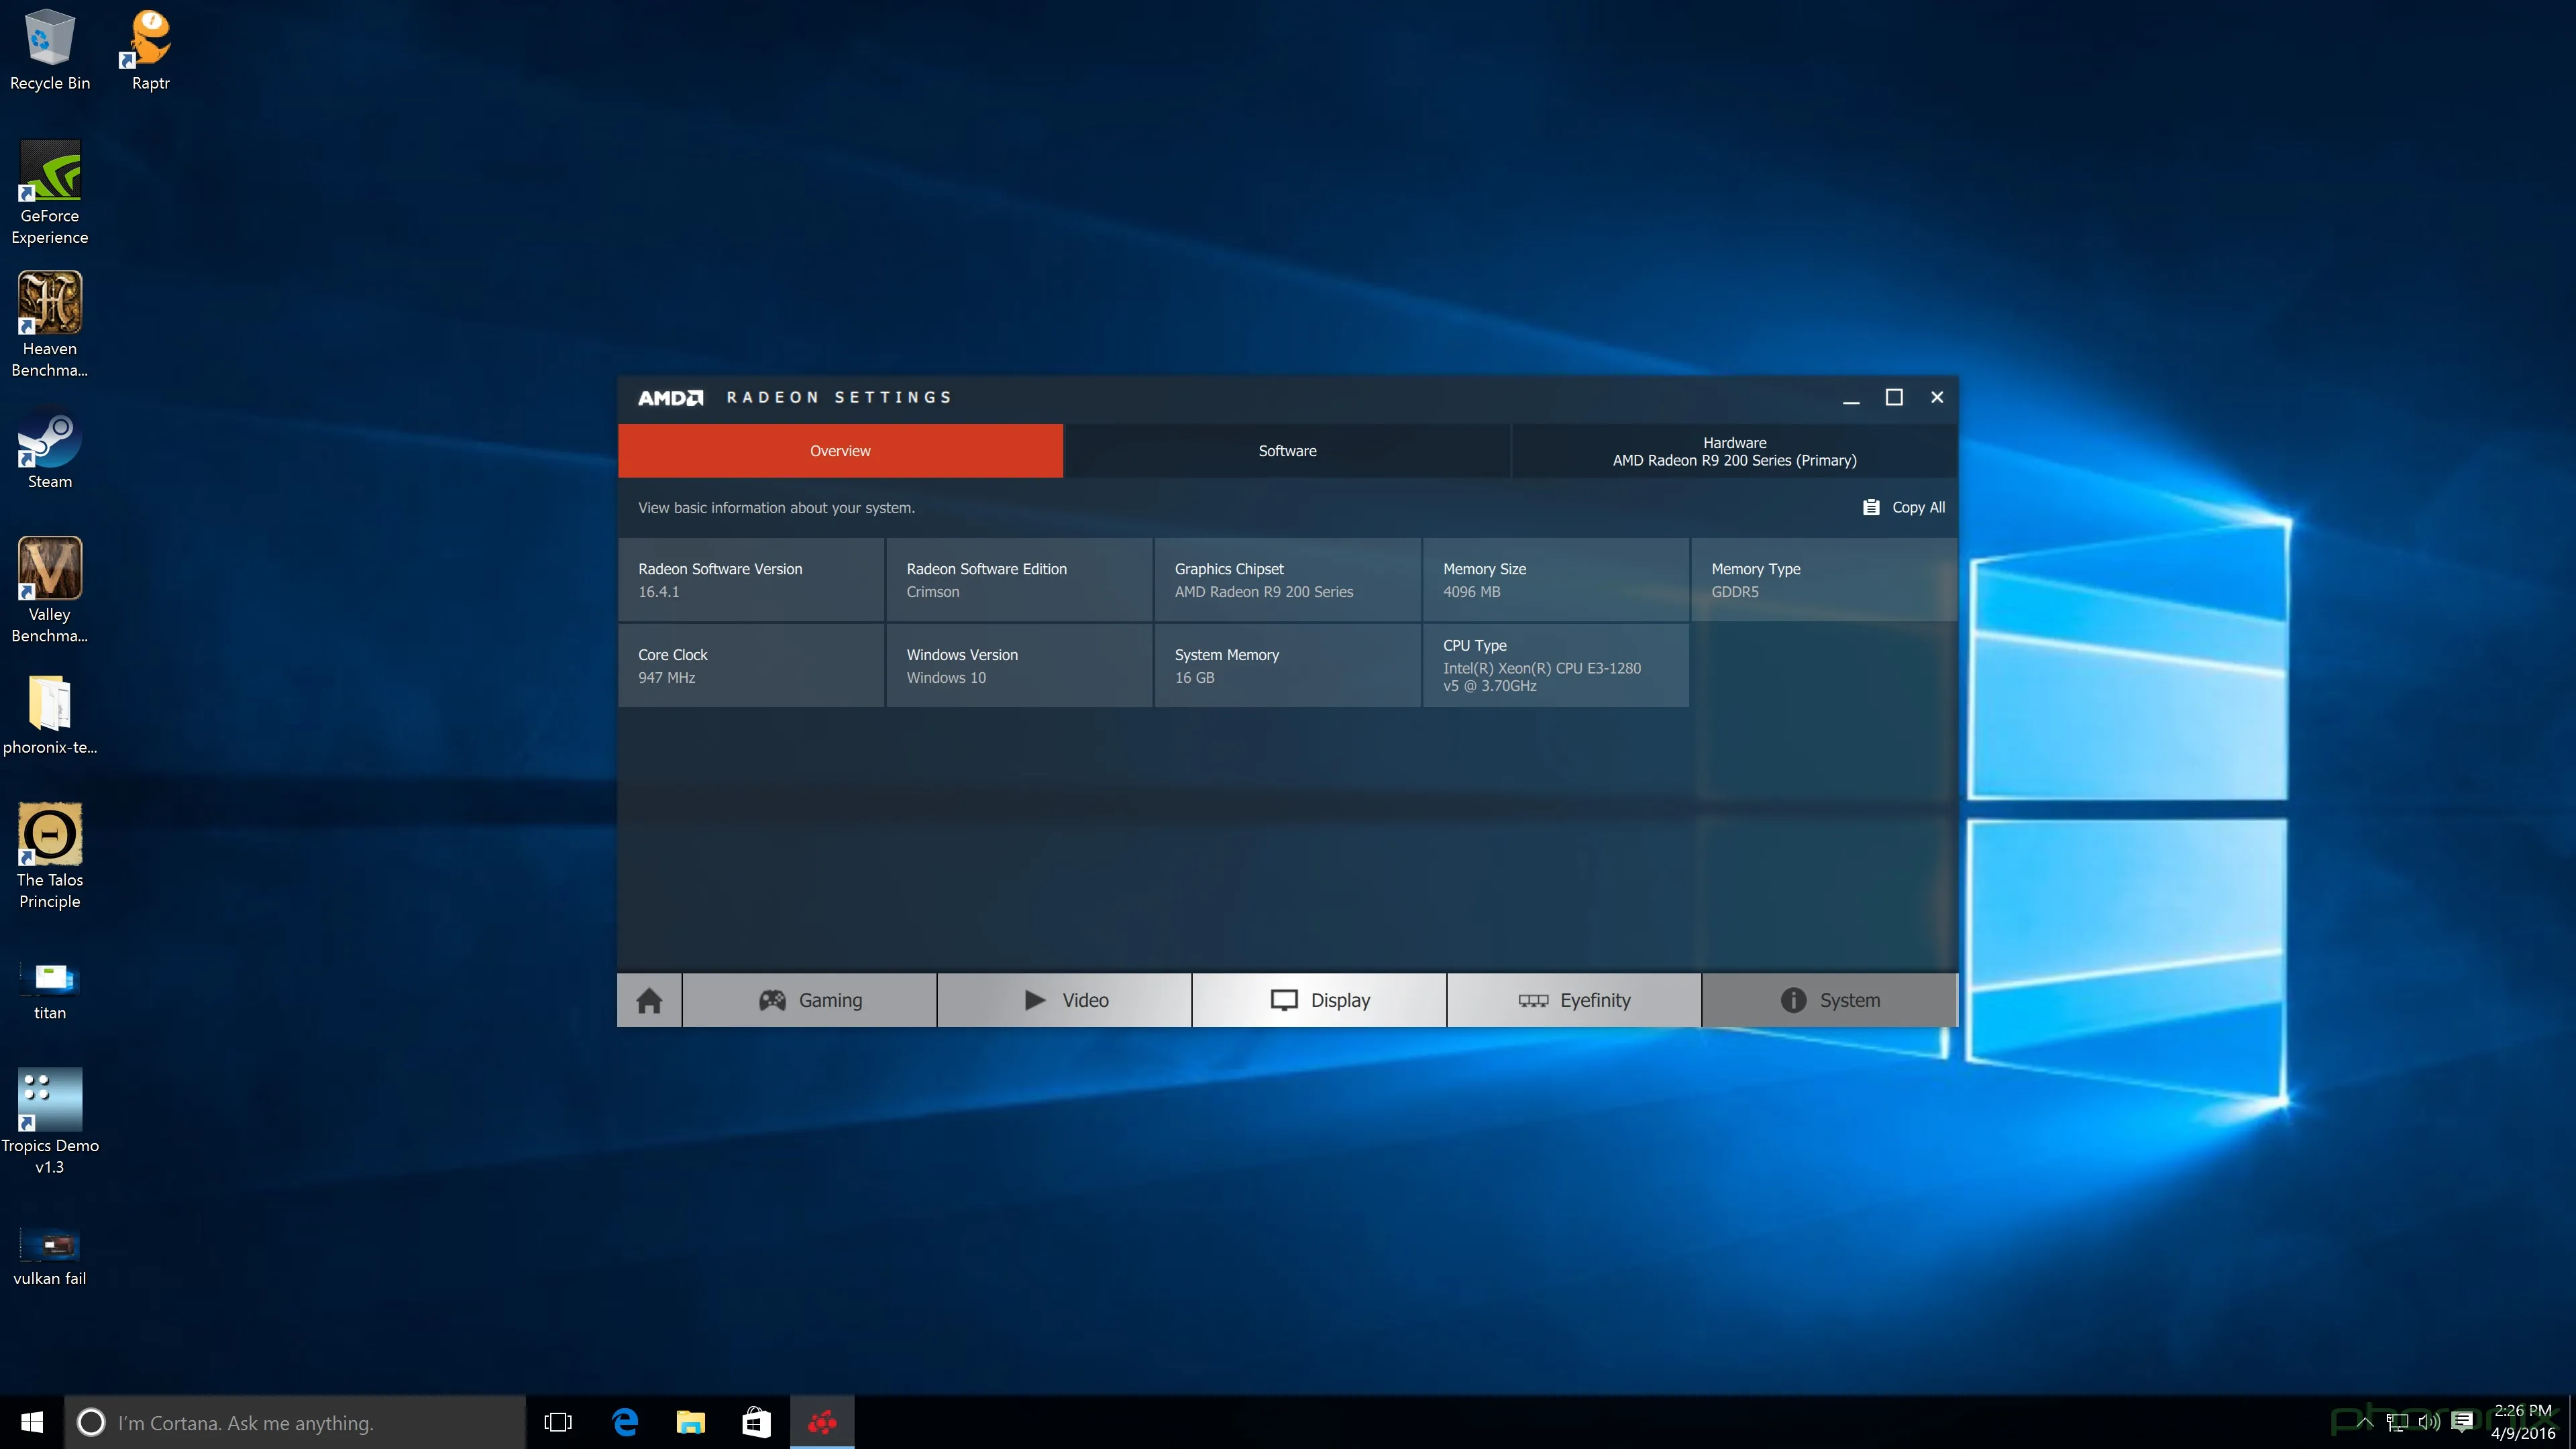Switch to the Software tab

1287,451
